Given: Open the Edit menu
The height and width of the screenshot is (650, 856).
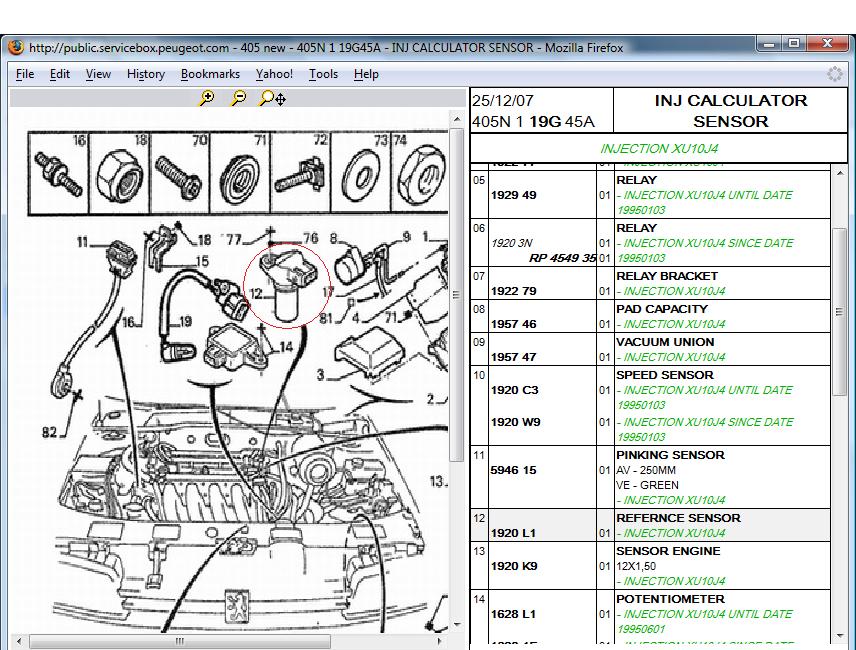Looking at the screenshot, I should [60, 74].
